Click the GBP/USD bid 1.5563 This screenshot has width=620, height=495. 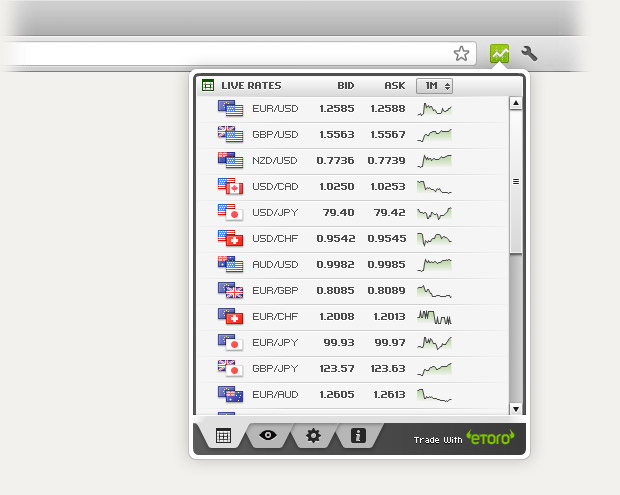[336, 135]
